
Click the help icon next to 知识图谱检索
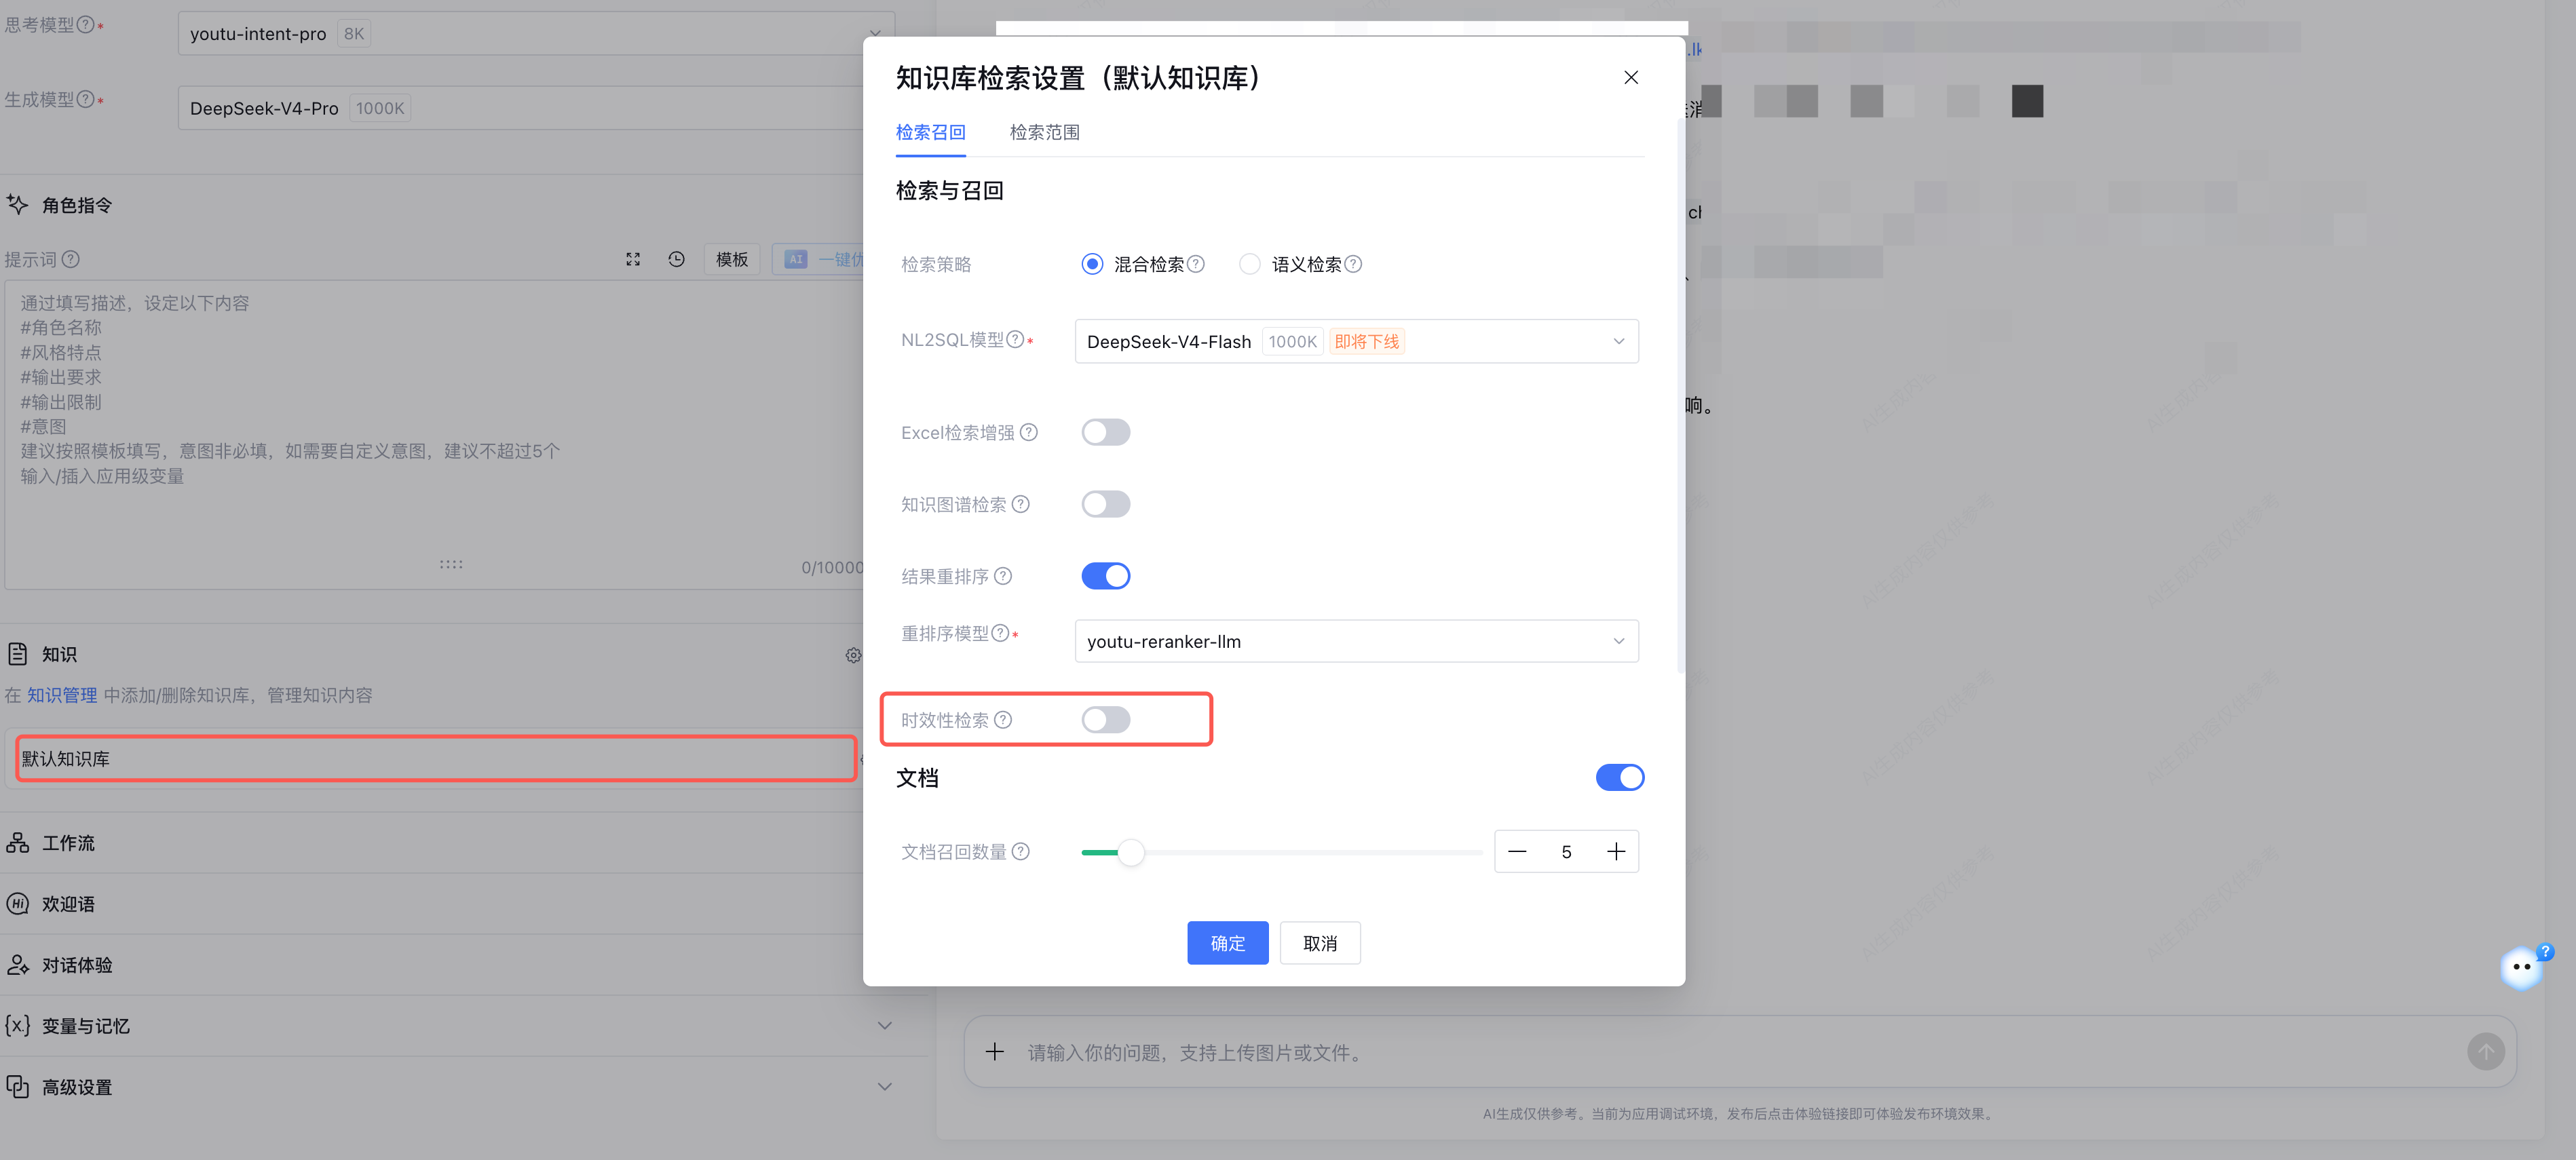pyautogui.click(x=1021, y=504)
